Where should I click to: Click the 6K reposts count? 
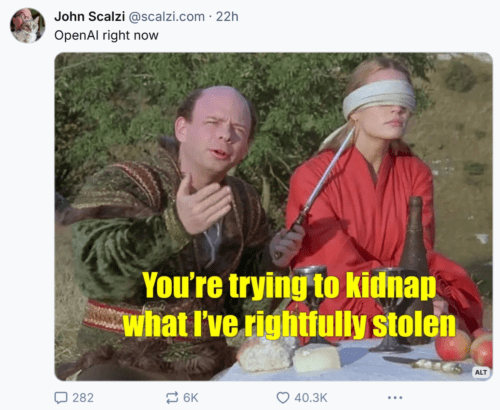pyautogui.click(x=191, y=398)
